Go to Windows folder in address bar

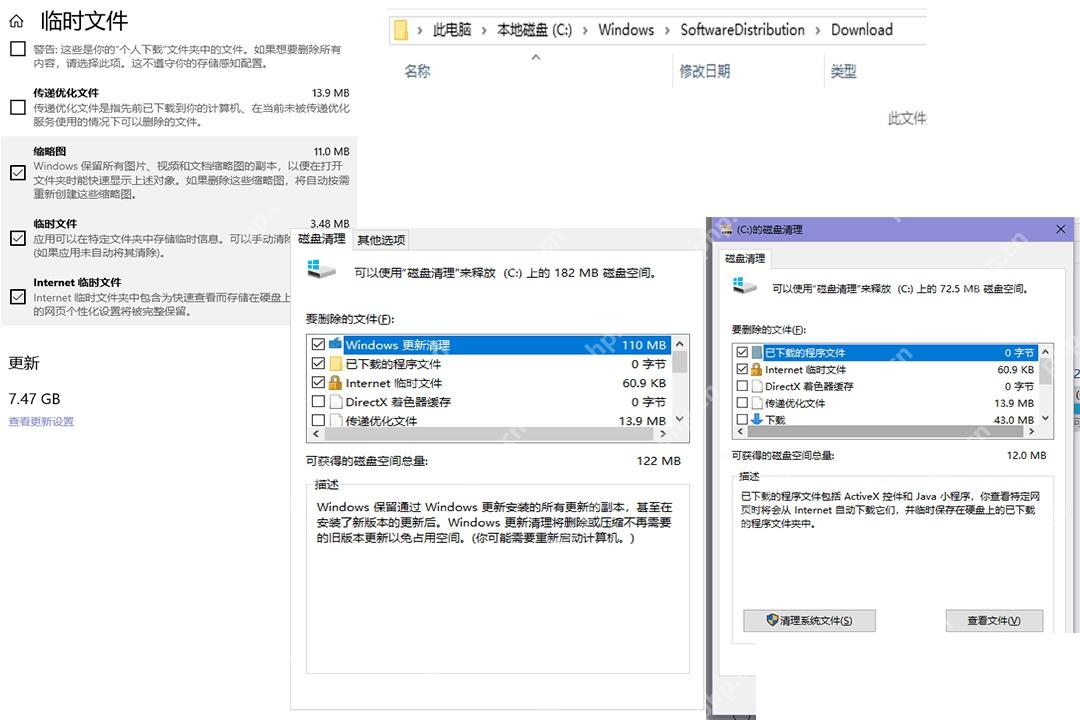coord(626,30)
